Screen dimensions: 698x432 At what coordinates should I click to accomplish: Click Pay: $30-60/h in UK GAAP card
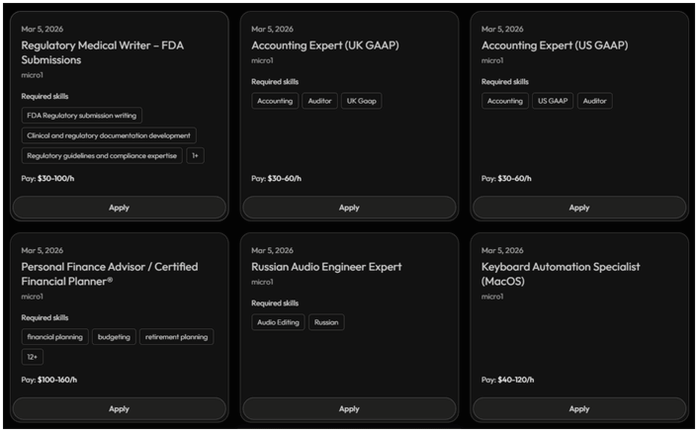coord(276,179)
